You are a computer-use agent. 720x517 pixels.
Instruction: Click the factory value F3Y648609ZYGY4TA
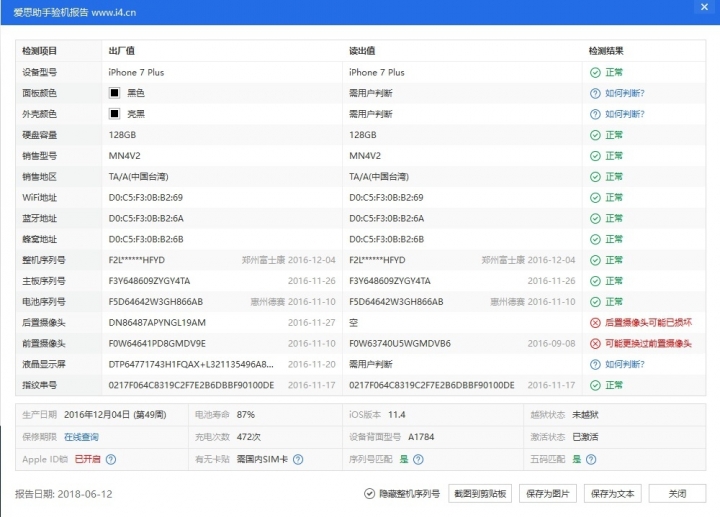click(x=149, y=281)
